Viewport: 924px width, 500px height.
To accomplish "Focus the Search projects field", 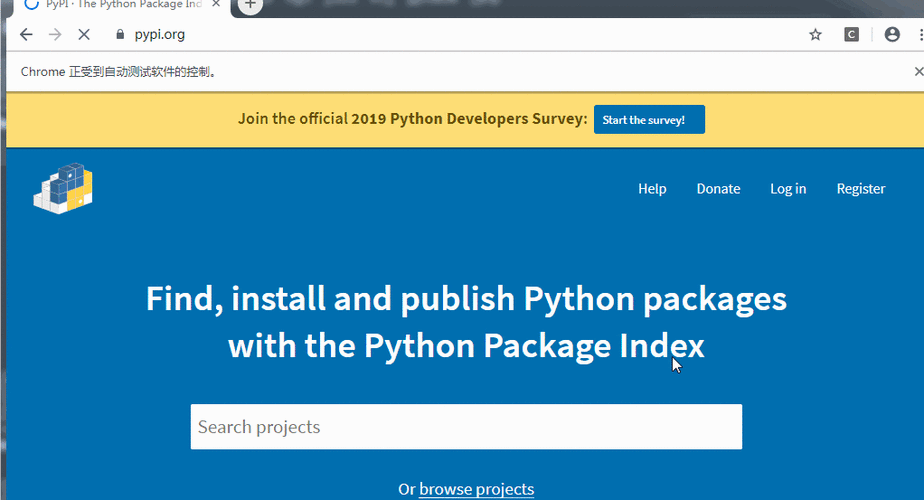I will click(x=466, y=427).
